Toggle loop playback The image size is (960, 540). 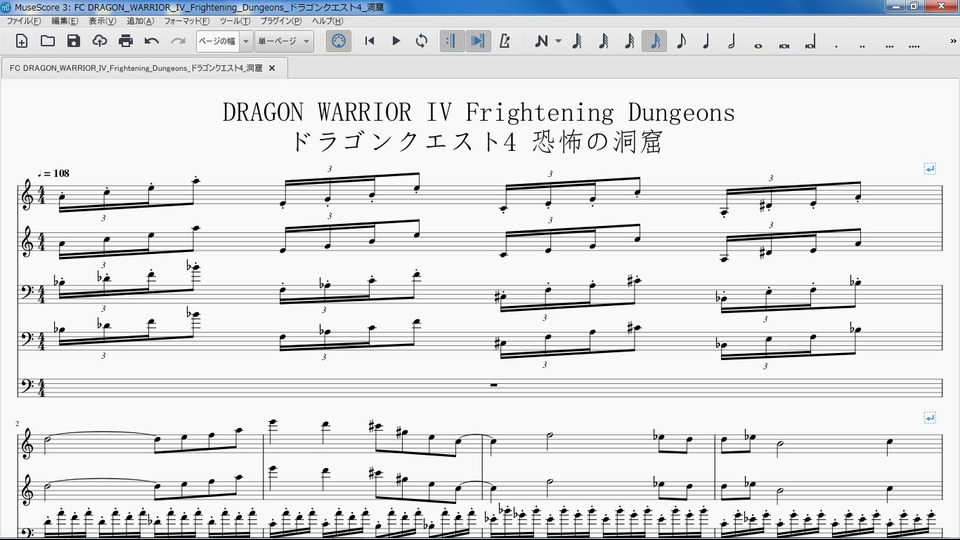point(421,41)
